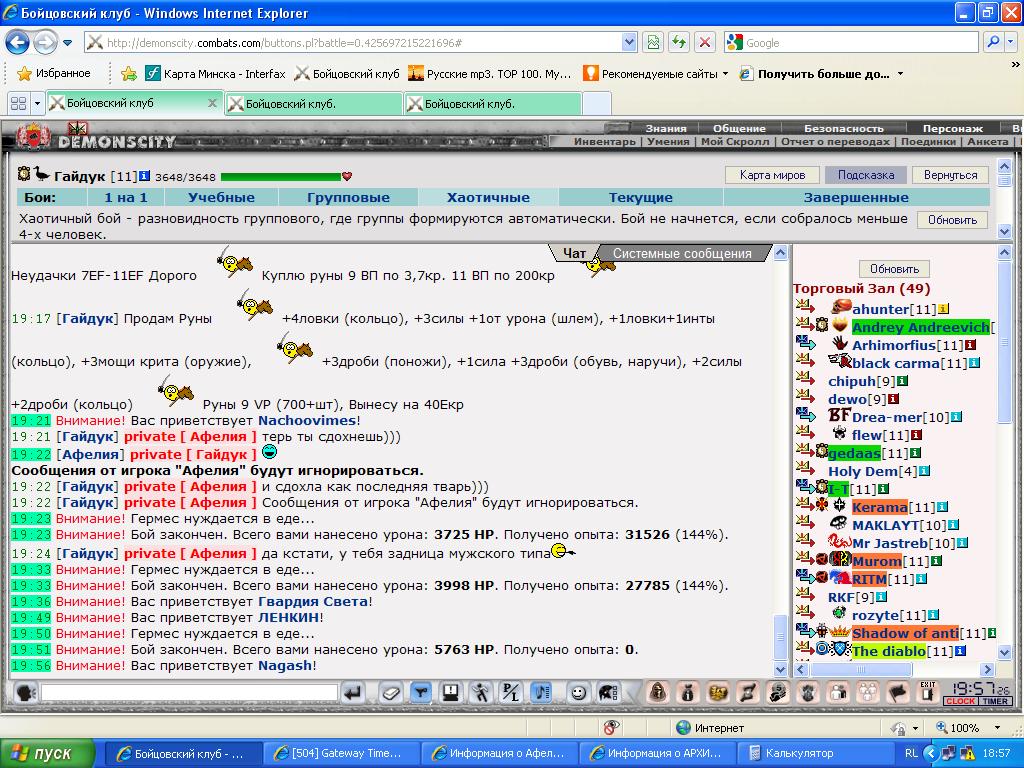Image resolution: width=1024 pixels, height=768 pixels.
Task: Open info icon for Holy Dem
Action: [924, 471]
